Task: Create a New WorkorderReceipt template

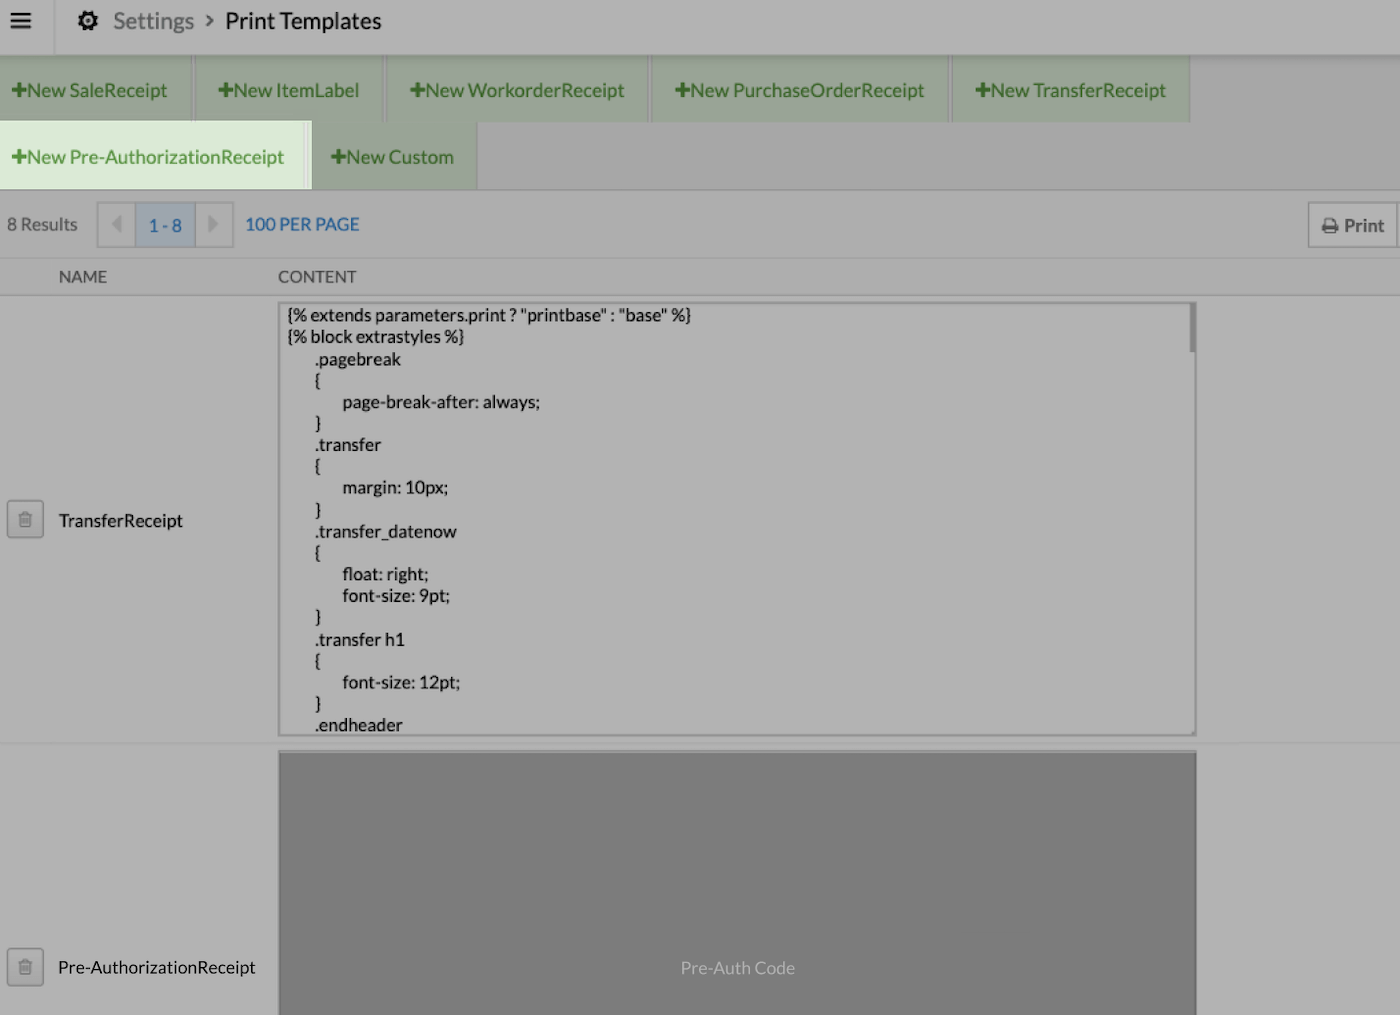Action: (x=517, y=89)
